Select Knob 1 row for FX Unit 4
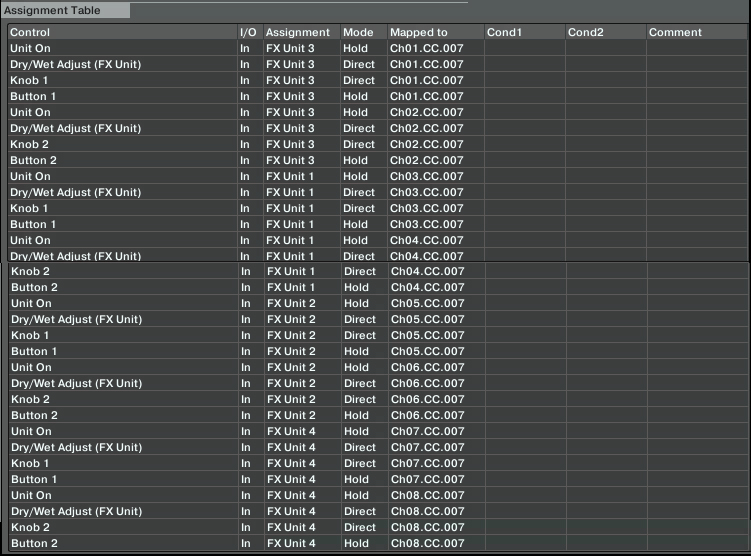The height and width of the screenshot is (556, 751). click(x=377, y=463)
